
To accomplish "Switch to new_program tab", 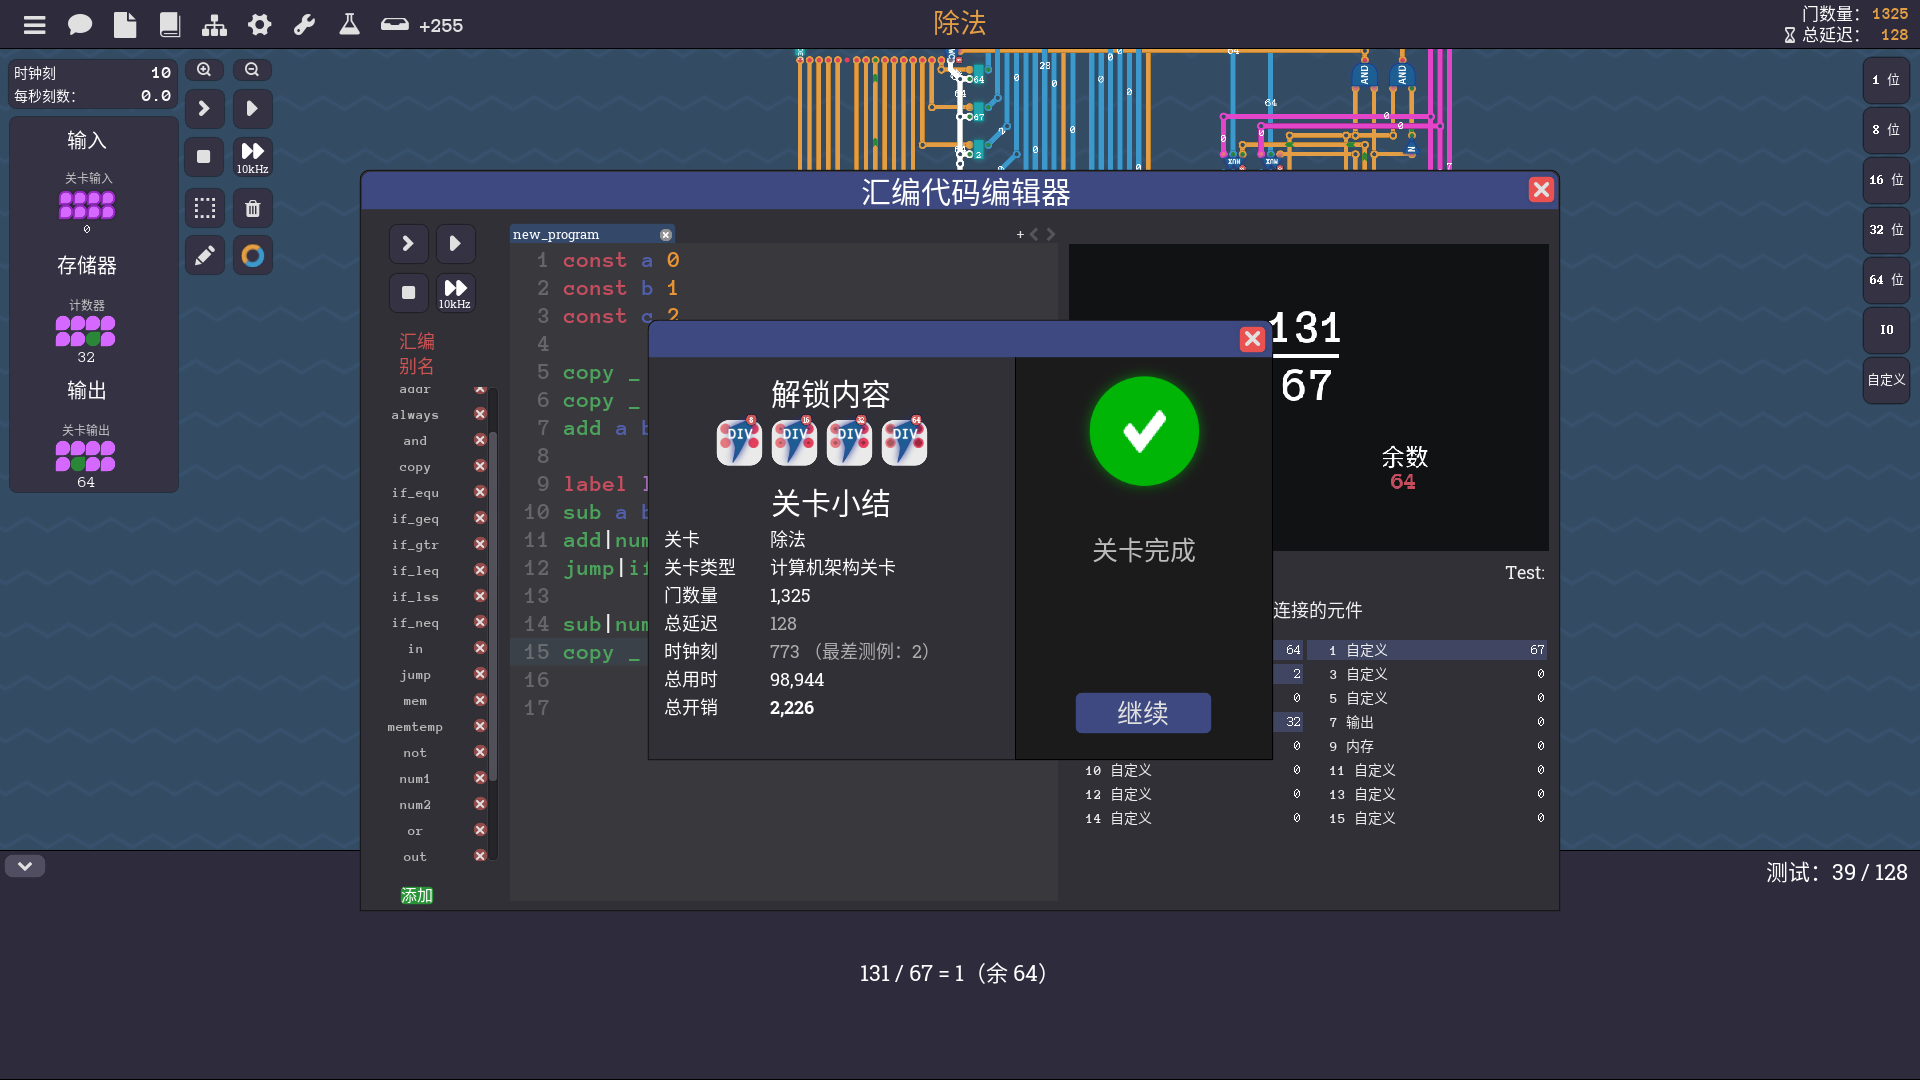I will click(556, 234).
